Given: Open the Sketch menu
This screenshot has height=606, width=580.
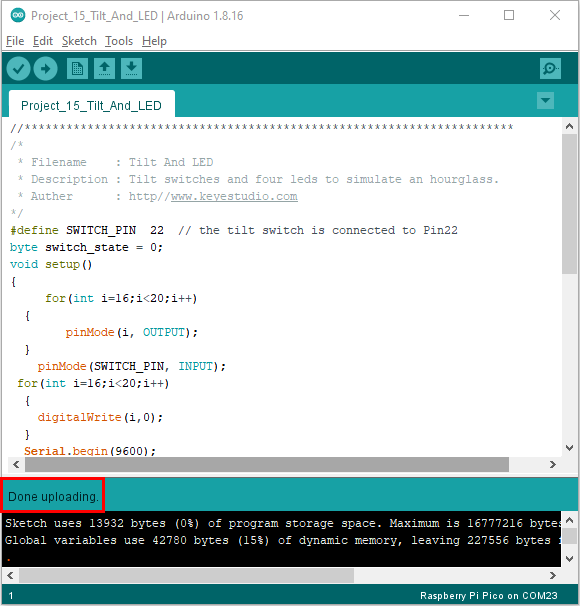Looking at the screenshot, I should (79, 41).
